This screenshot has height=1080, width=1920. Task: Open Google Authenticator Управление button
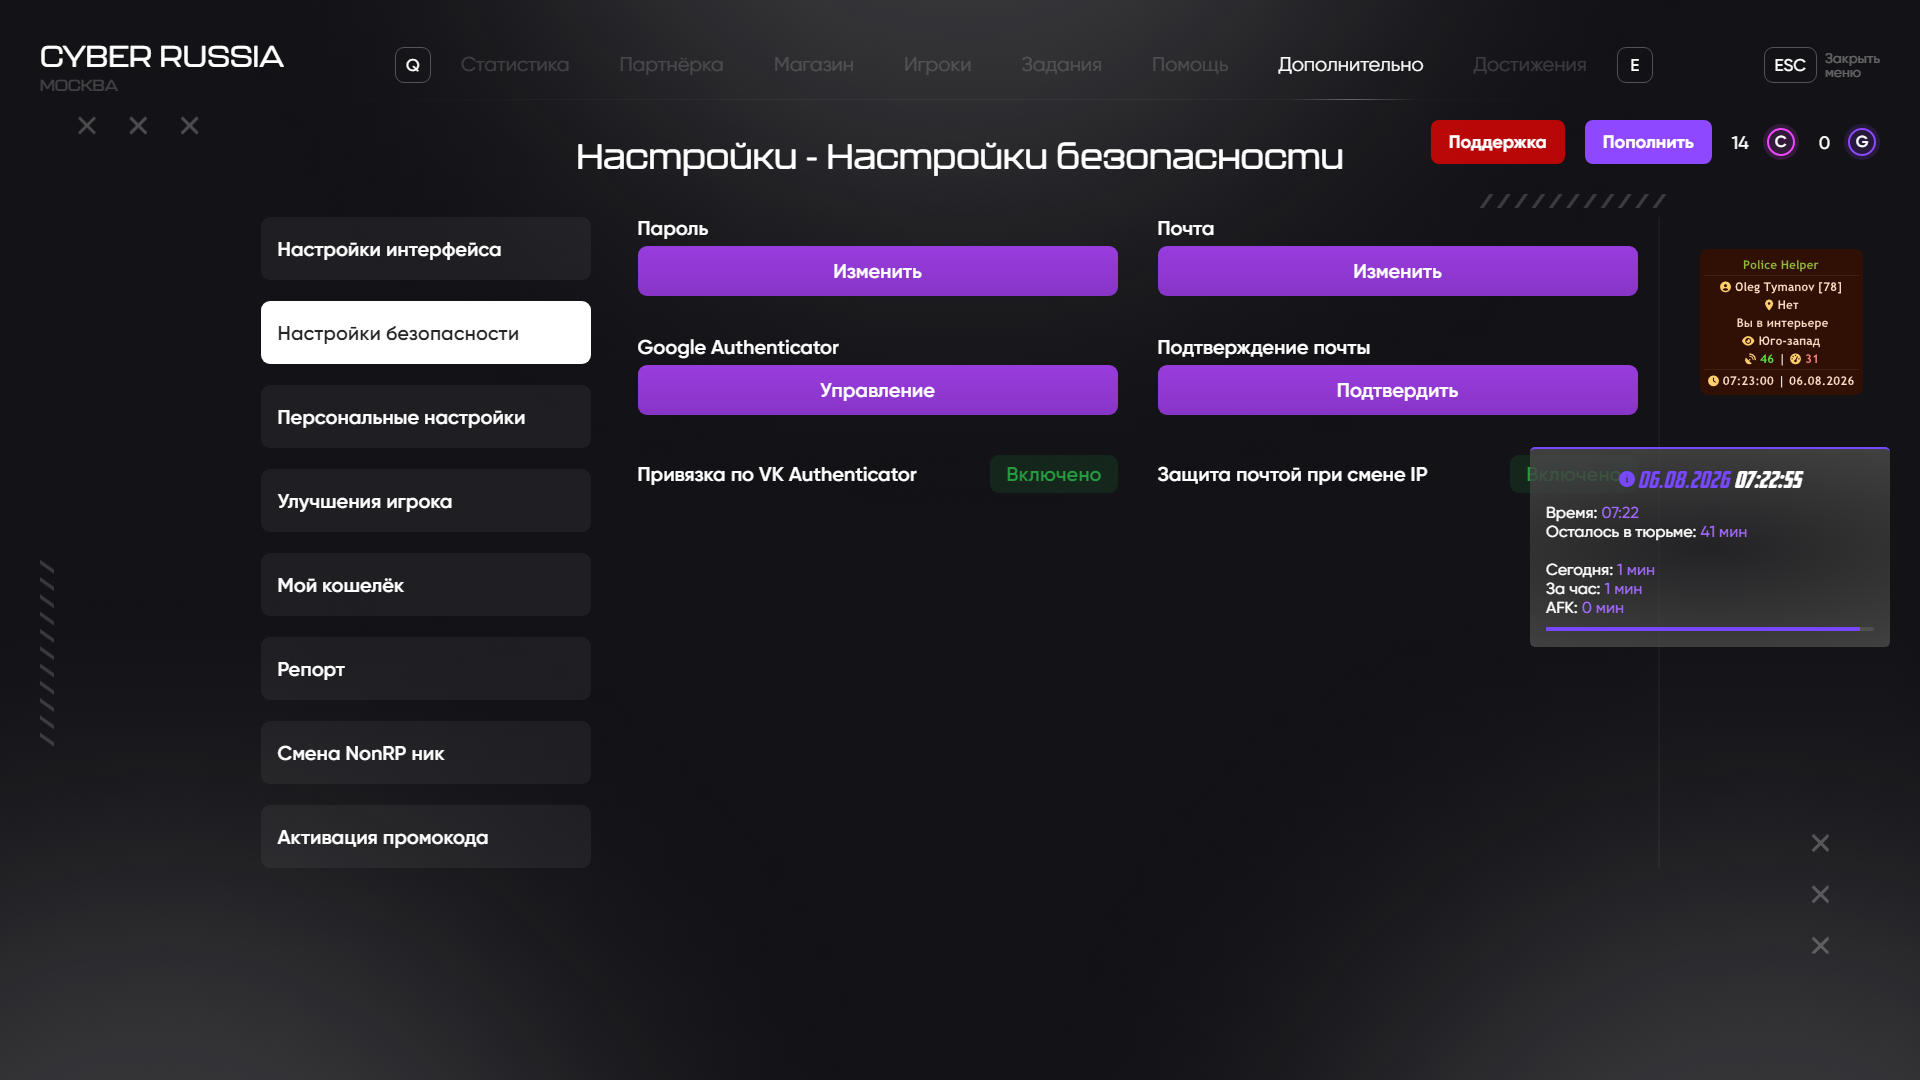(x=878, y=390)
